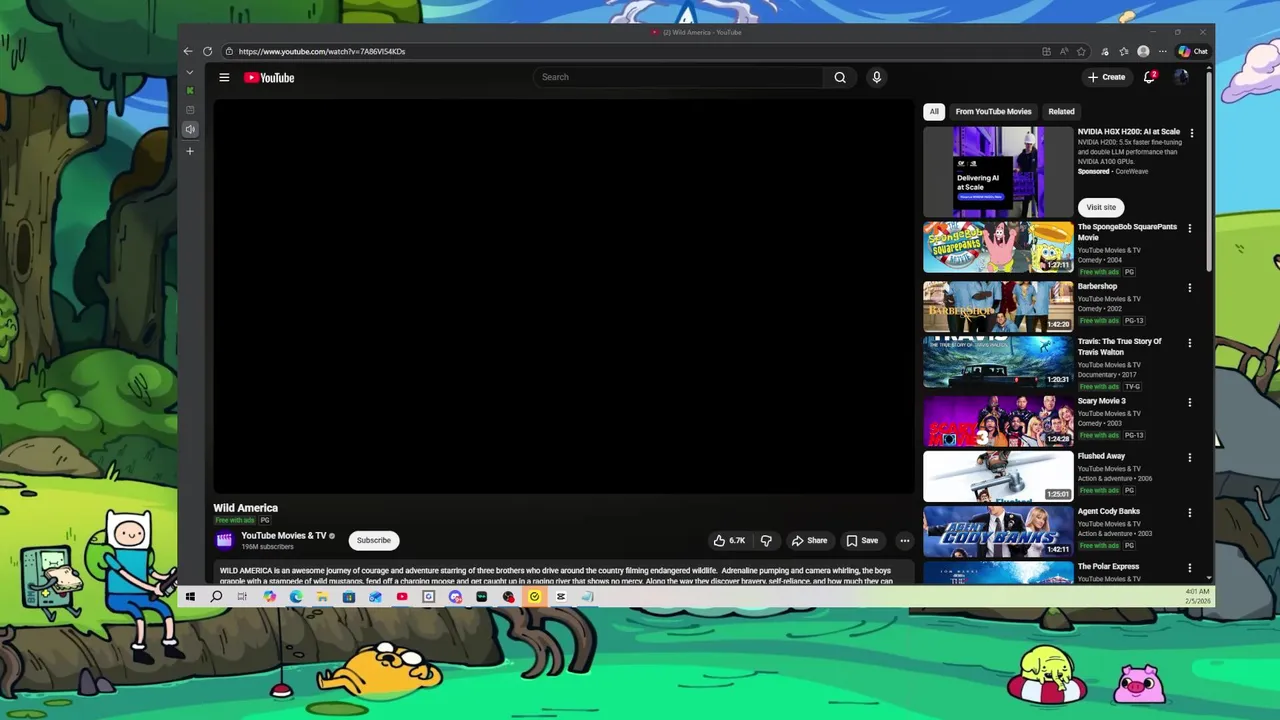Open the split screen icon in address bar
Screen dimensions: 1280x720
(x=1046, y=51)
